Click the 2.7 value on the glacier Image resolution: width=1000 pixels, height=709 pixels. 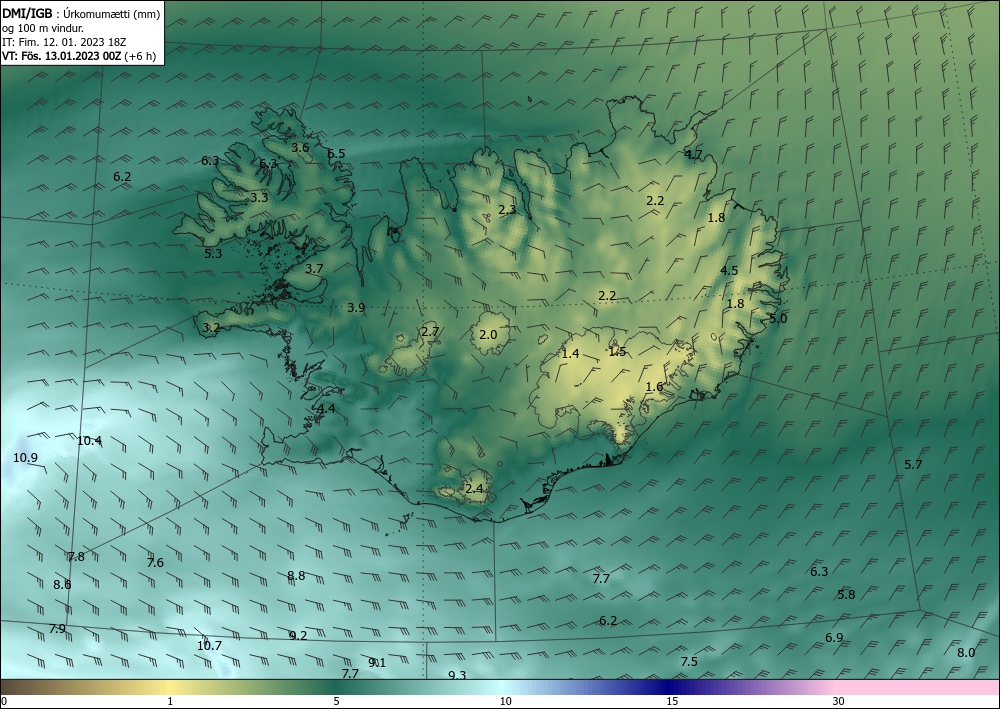coord(430,332)
